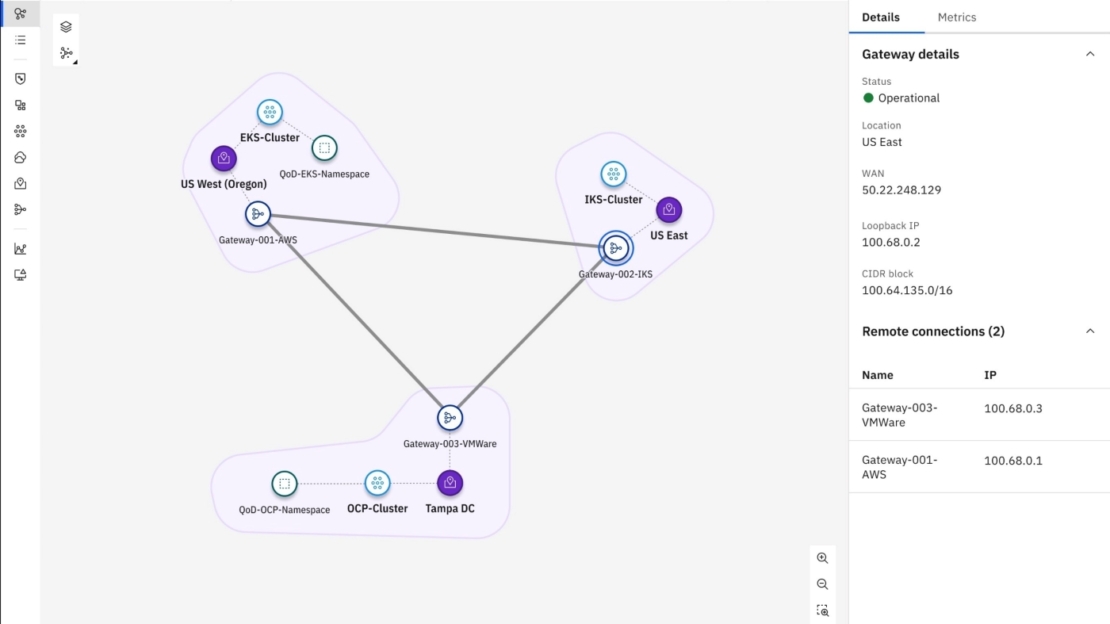Click the gateway branching icon in the sidebar

click(20, 209)
